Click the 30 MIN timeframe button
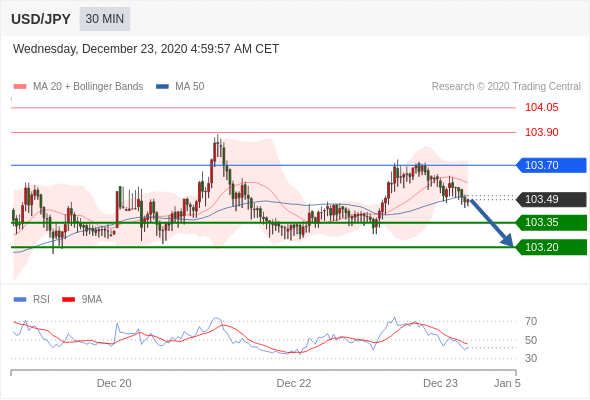The width and height of the screenshot is (590, 400). pos(105,19)
